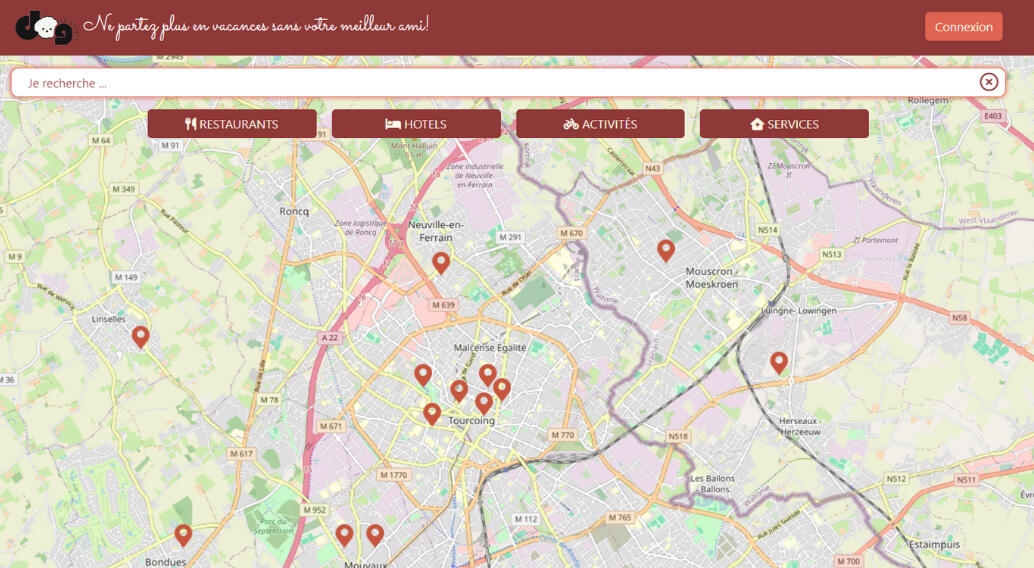Filter the map by Restaurants
Image resolution: width=1034 pixels, height=568 pixels.
coord(232,124)
